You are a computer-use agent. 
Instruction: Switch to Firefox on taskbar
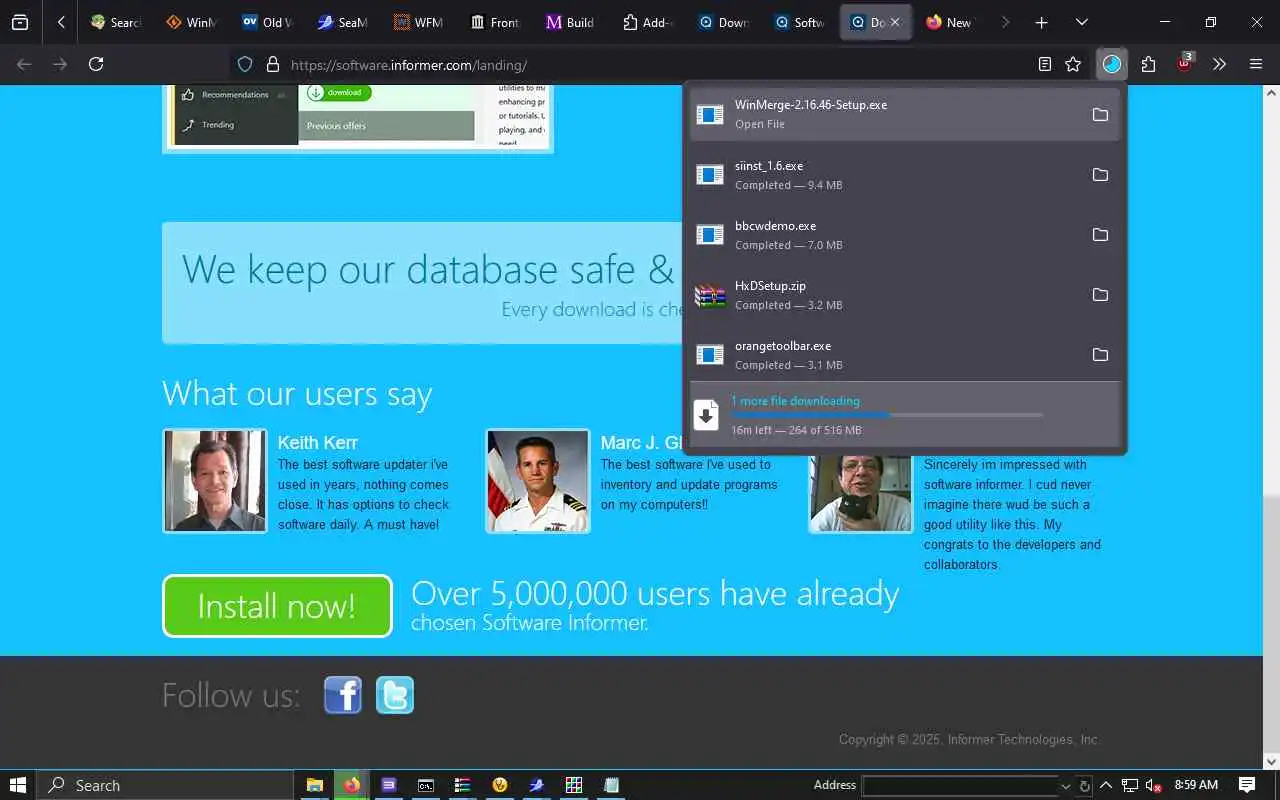(351, 785)
